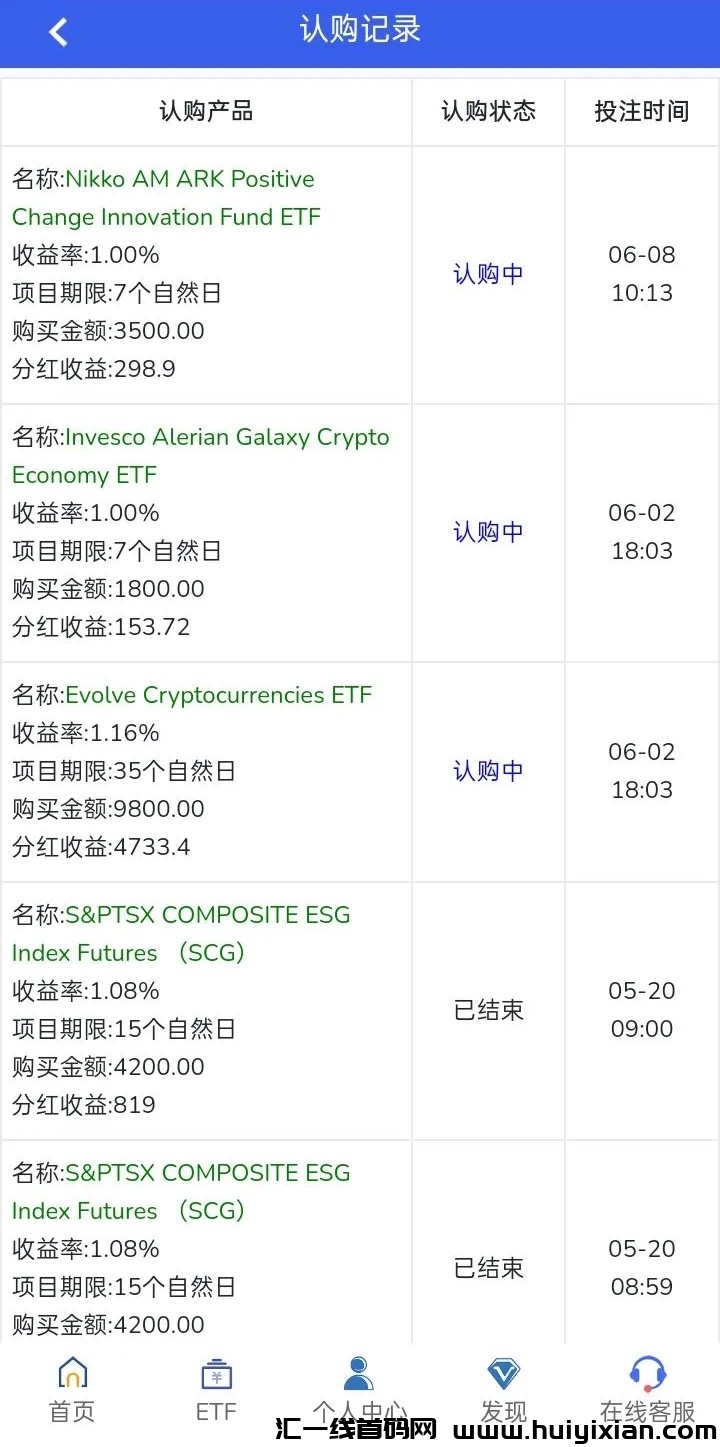Tap the ETF yen icon
720x1447 pixels.
pos(216,1374)
